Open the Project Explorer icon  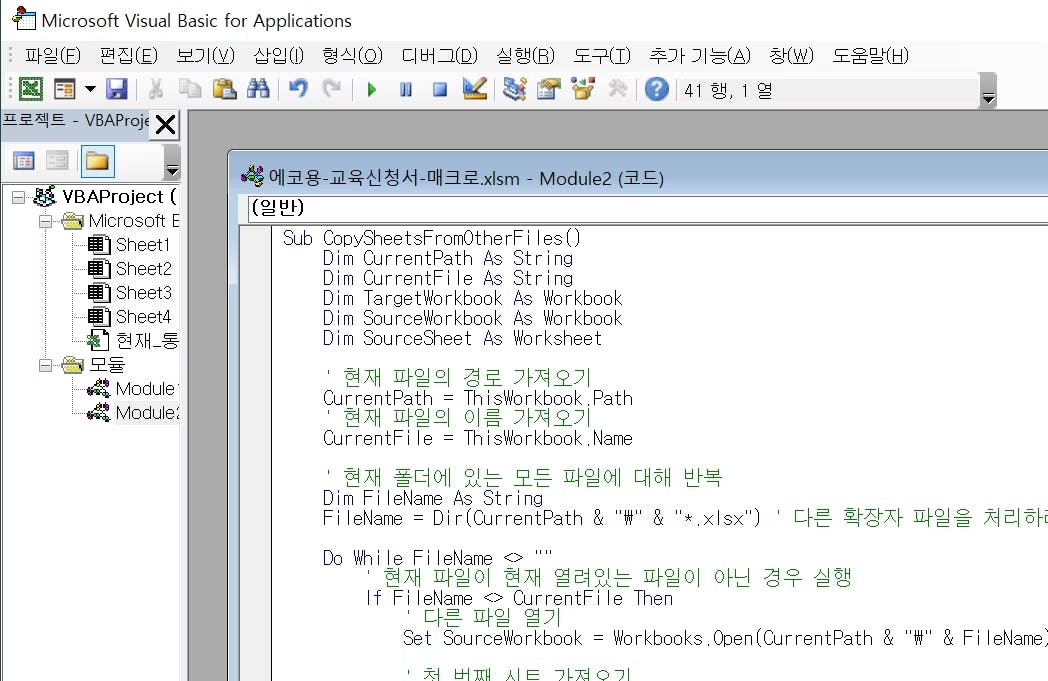pos(514,89)
